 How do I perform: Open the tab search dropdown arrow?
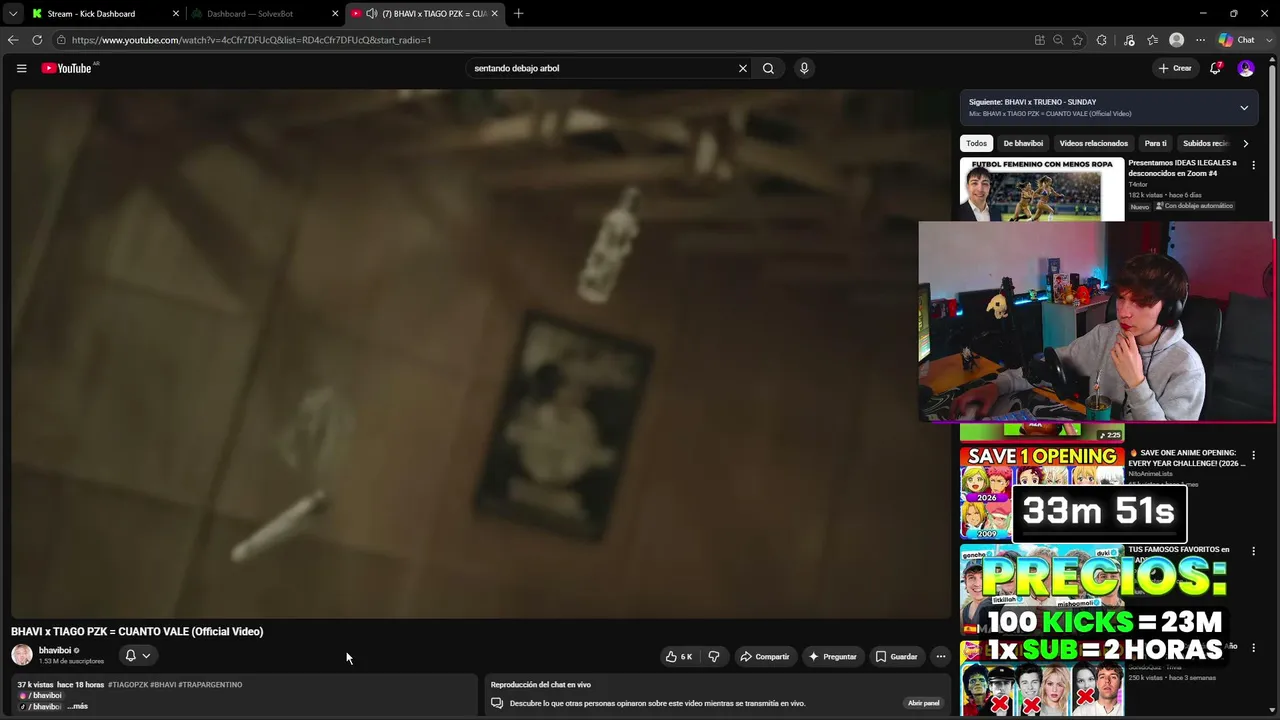pyautogui.click(x=13, y=14)
